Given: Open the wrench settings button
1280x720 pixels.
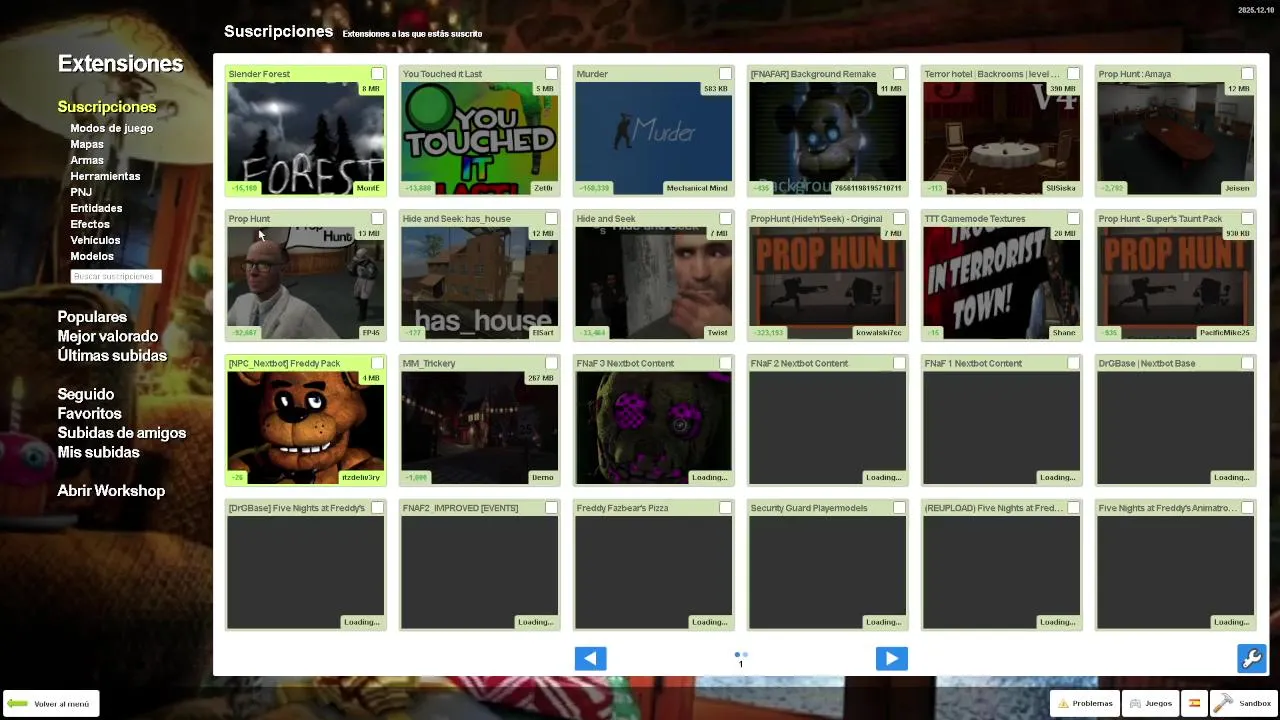Looking at the screenshot, I should [x=1252, y=658].
